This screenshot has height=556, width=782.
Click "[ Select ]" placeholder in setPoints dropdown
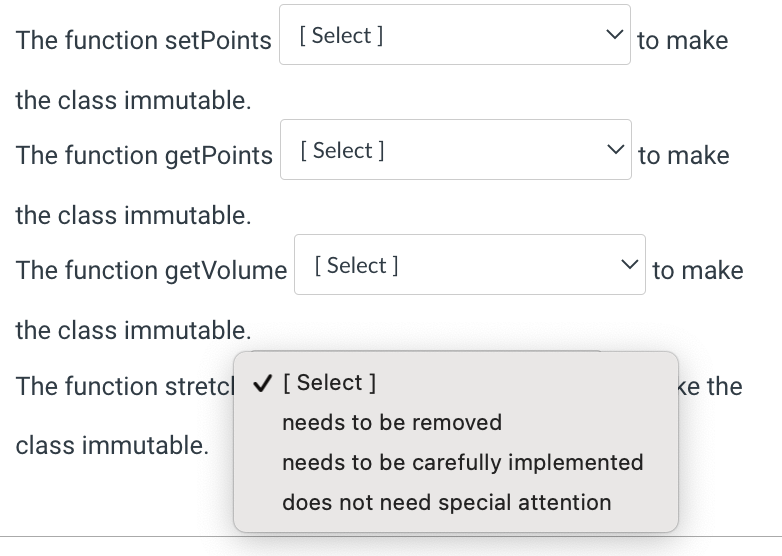click(342, 36)
